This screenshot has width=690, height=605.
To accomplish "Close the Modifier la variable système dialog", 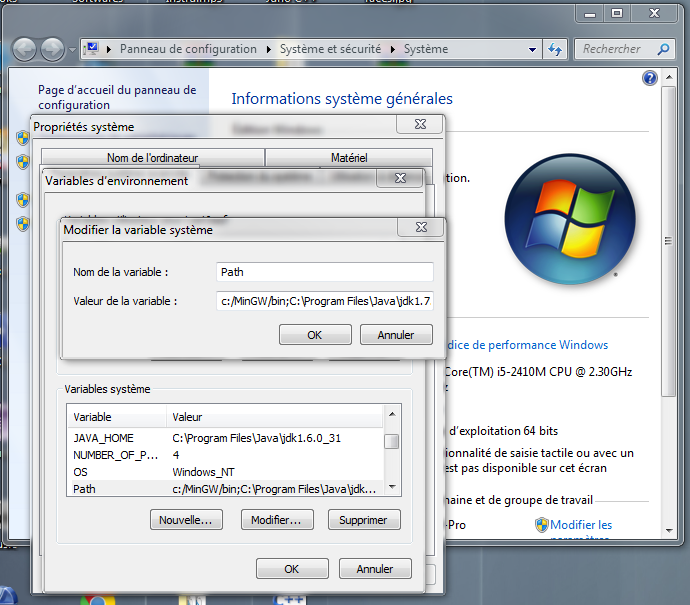I will (421, 227).
